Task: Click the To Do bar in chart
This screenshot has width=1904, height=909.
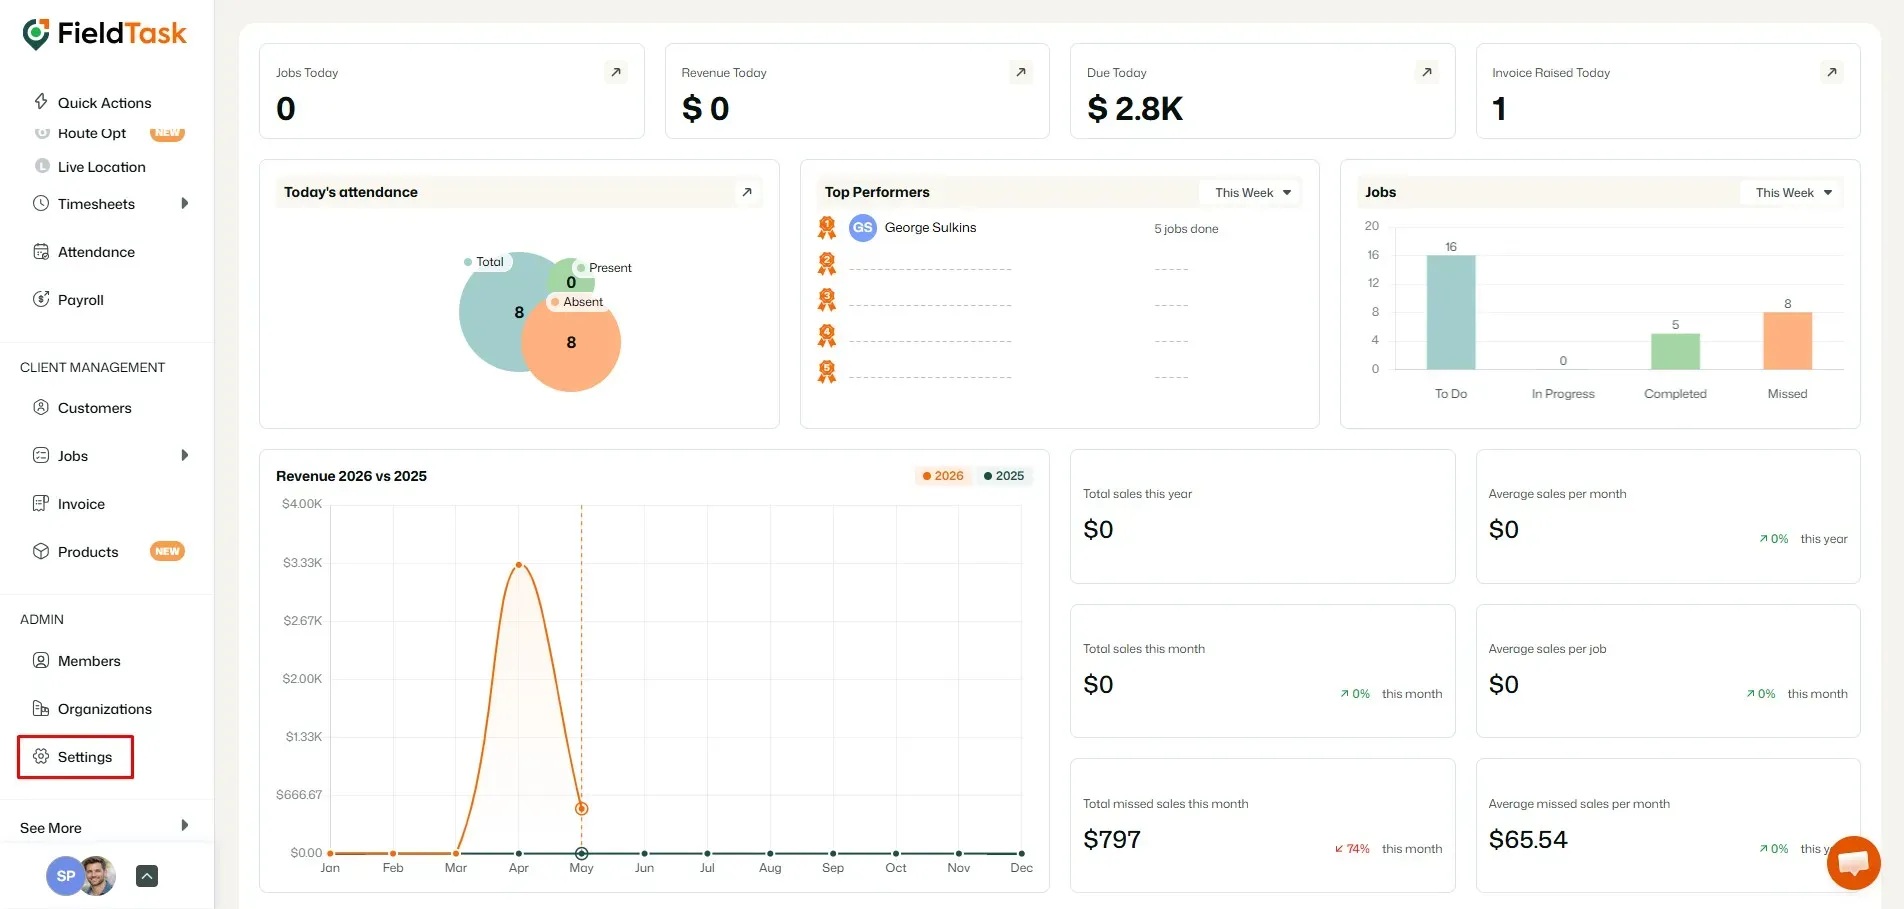Action: (1451, 313)
